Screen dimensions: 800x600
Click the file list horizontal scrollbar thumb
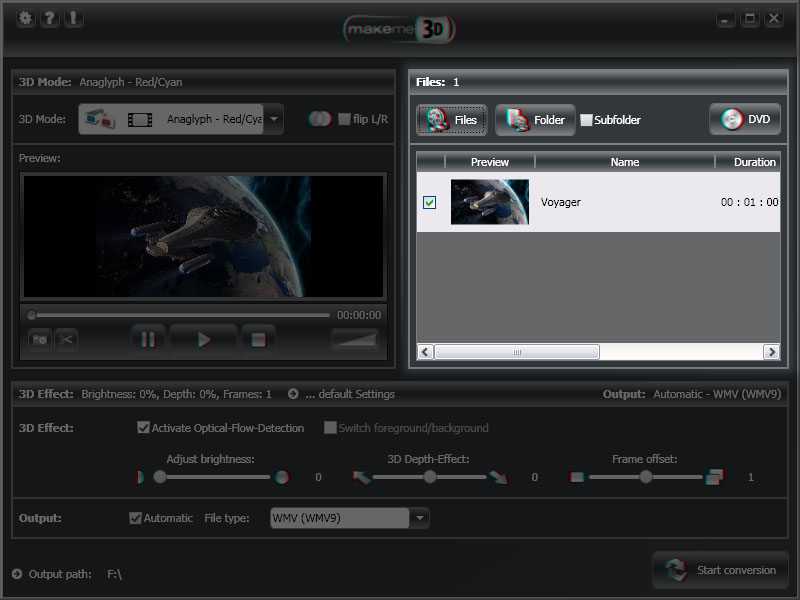tap(517, 352)
